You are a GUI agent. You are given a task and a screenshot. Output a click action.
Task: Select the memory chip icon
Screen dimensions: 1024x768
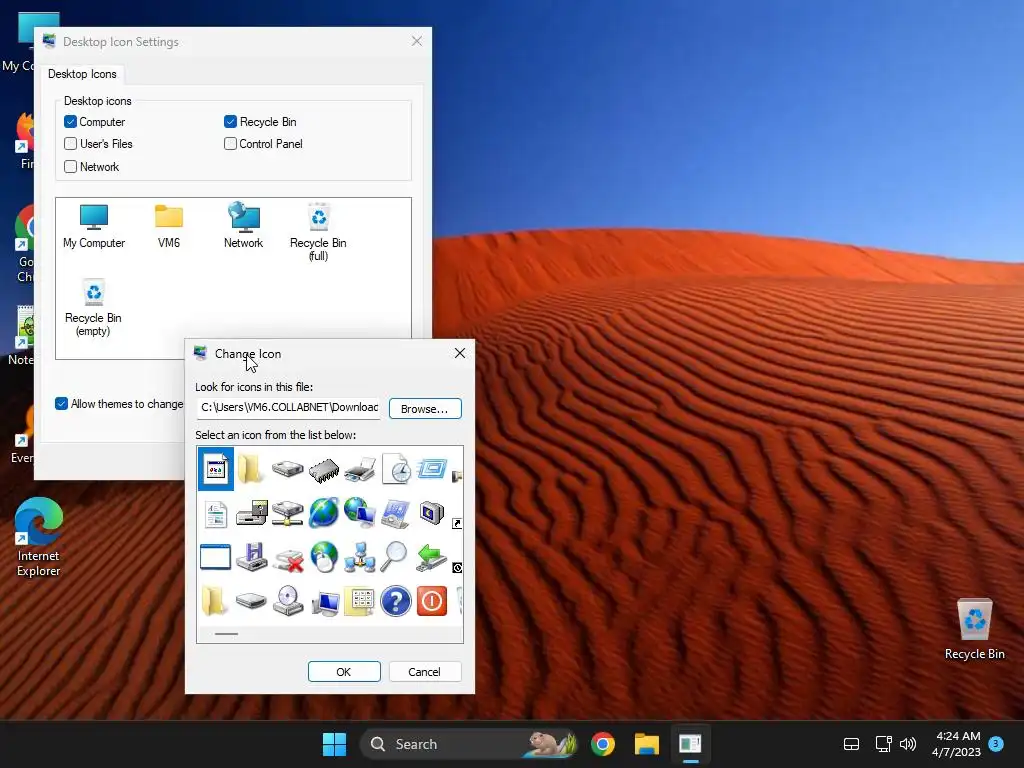(324, 469)
